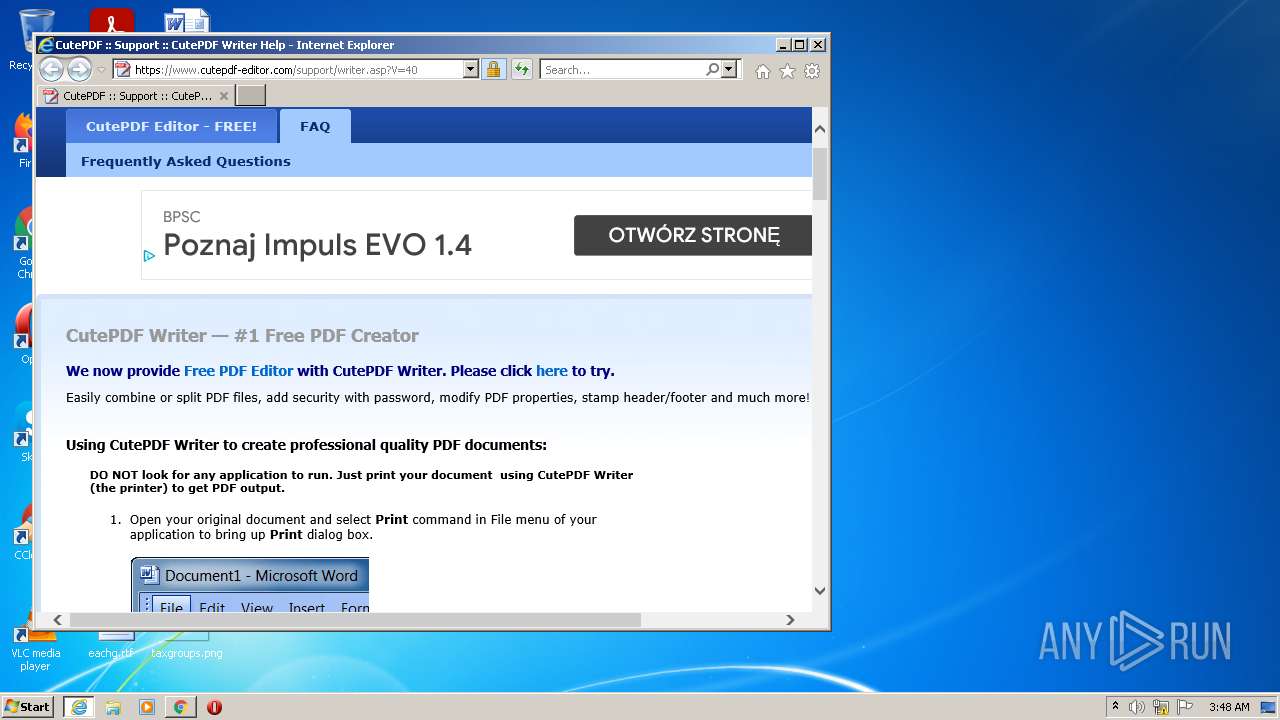The height and width of the screenshot is (720, 1280).
Task: Select the Word document desktop icon
Action: click(x=187, y=21)
